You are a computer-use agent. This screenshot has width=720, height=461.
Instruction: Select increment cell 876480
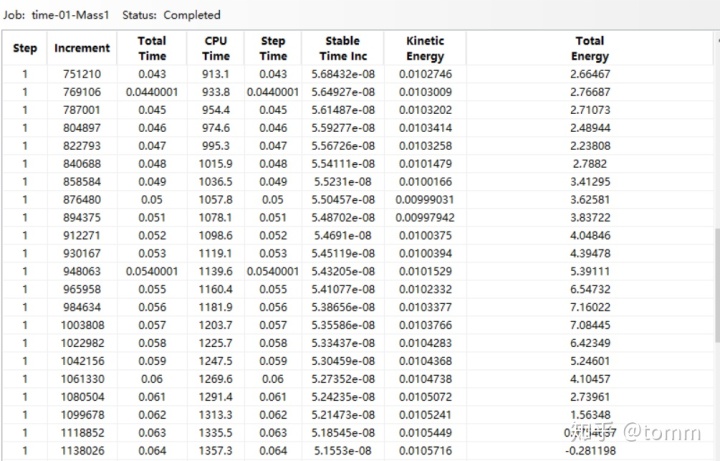click(82, 199)
